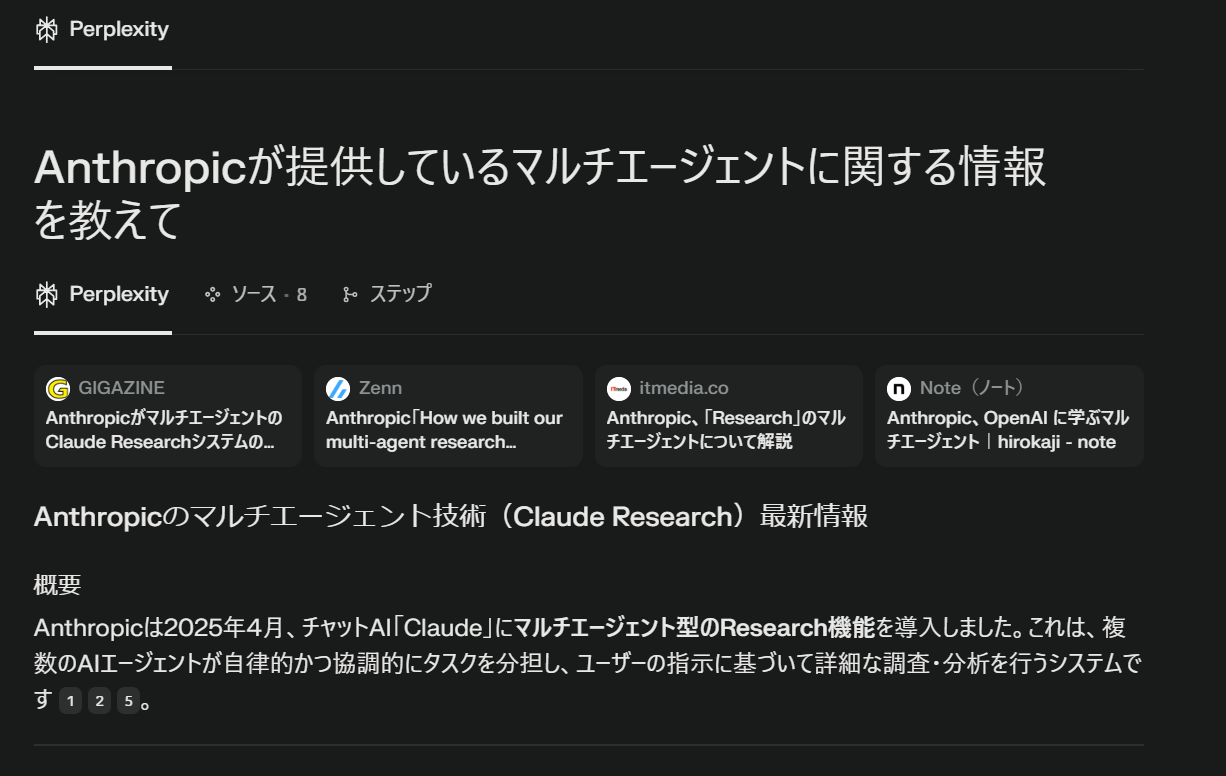
Task: Click the GIGAZINE yellow G favicon
Action: click(58, 388)
